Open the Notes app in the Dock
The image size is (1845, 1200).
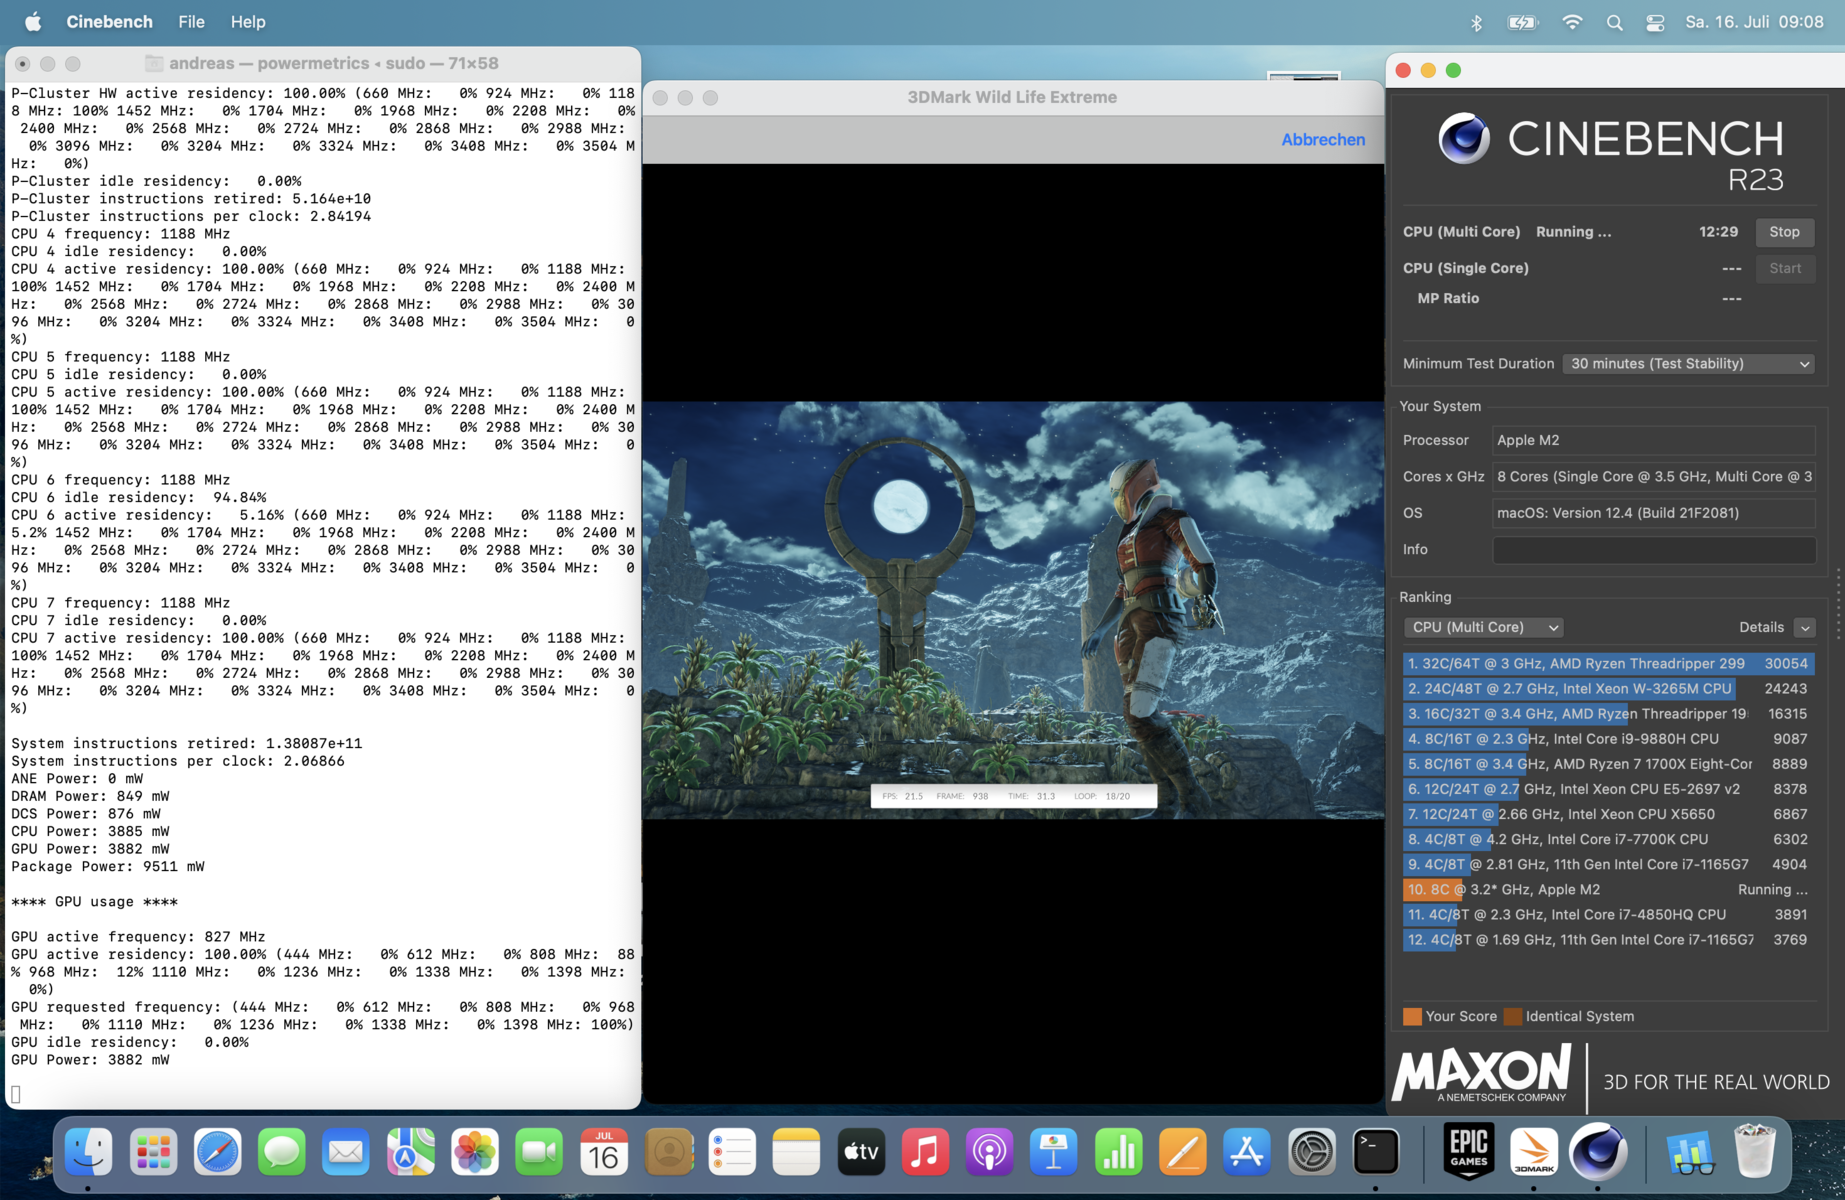796,1152
